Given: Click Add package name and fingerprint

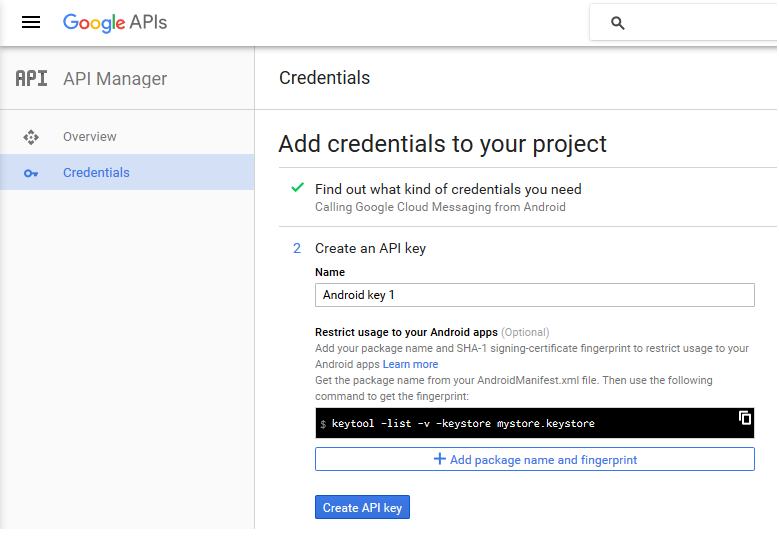Looking at the screenshot, I should tap(535, 460).
